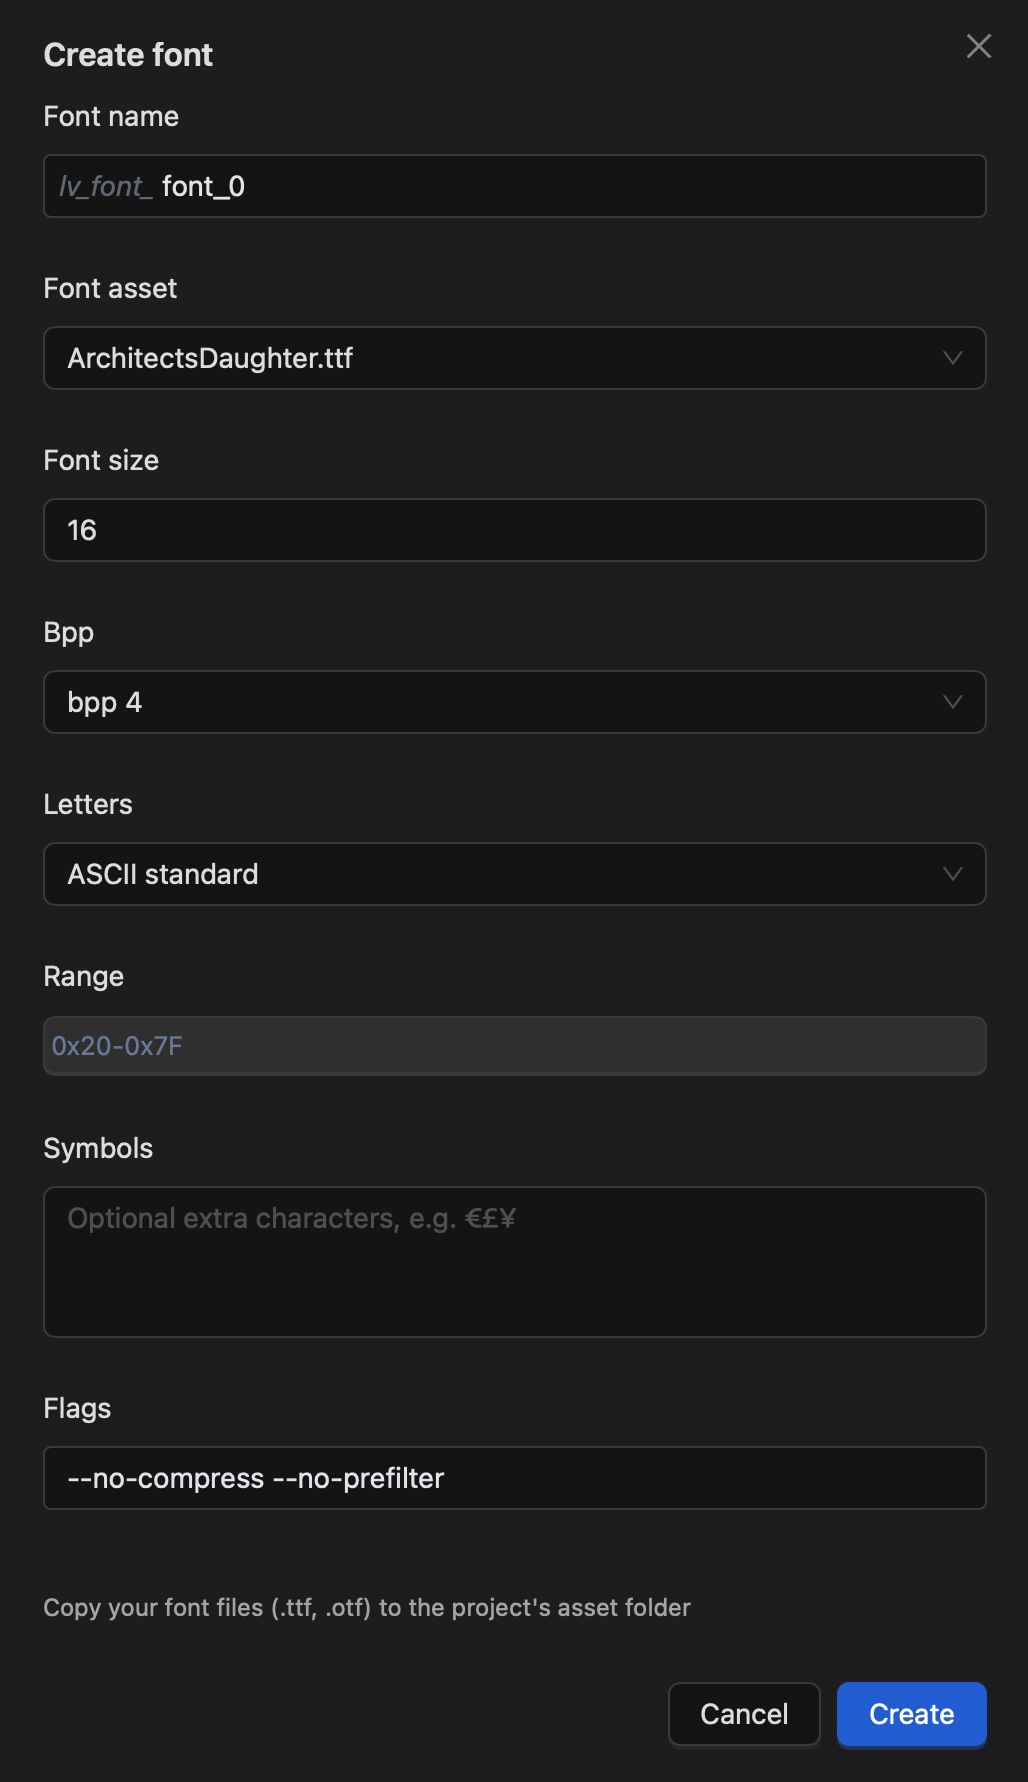Click the Letters label above the dropdown
The height and width of the screenshot is (1782, 1028).
click(x=88, y=804)
